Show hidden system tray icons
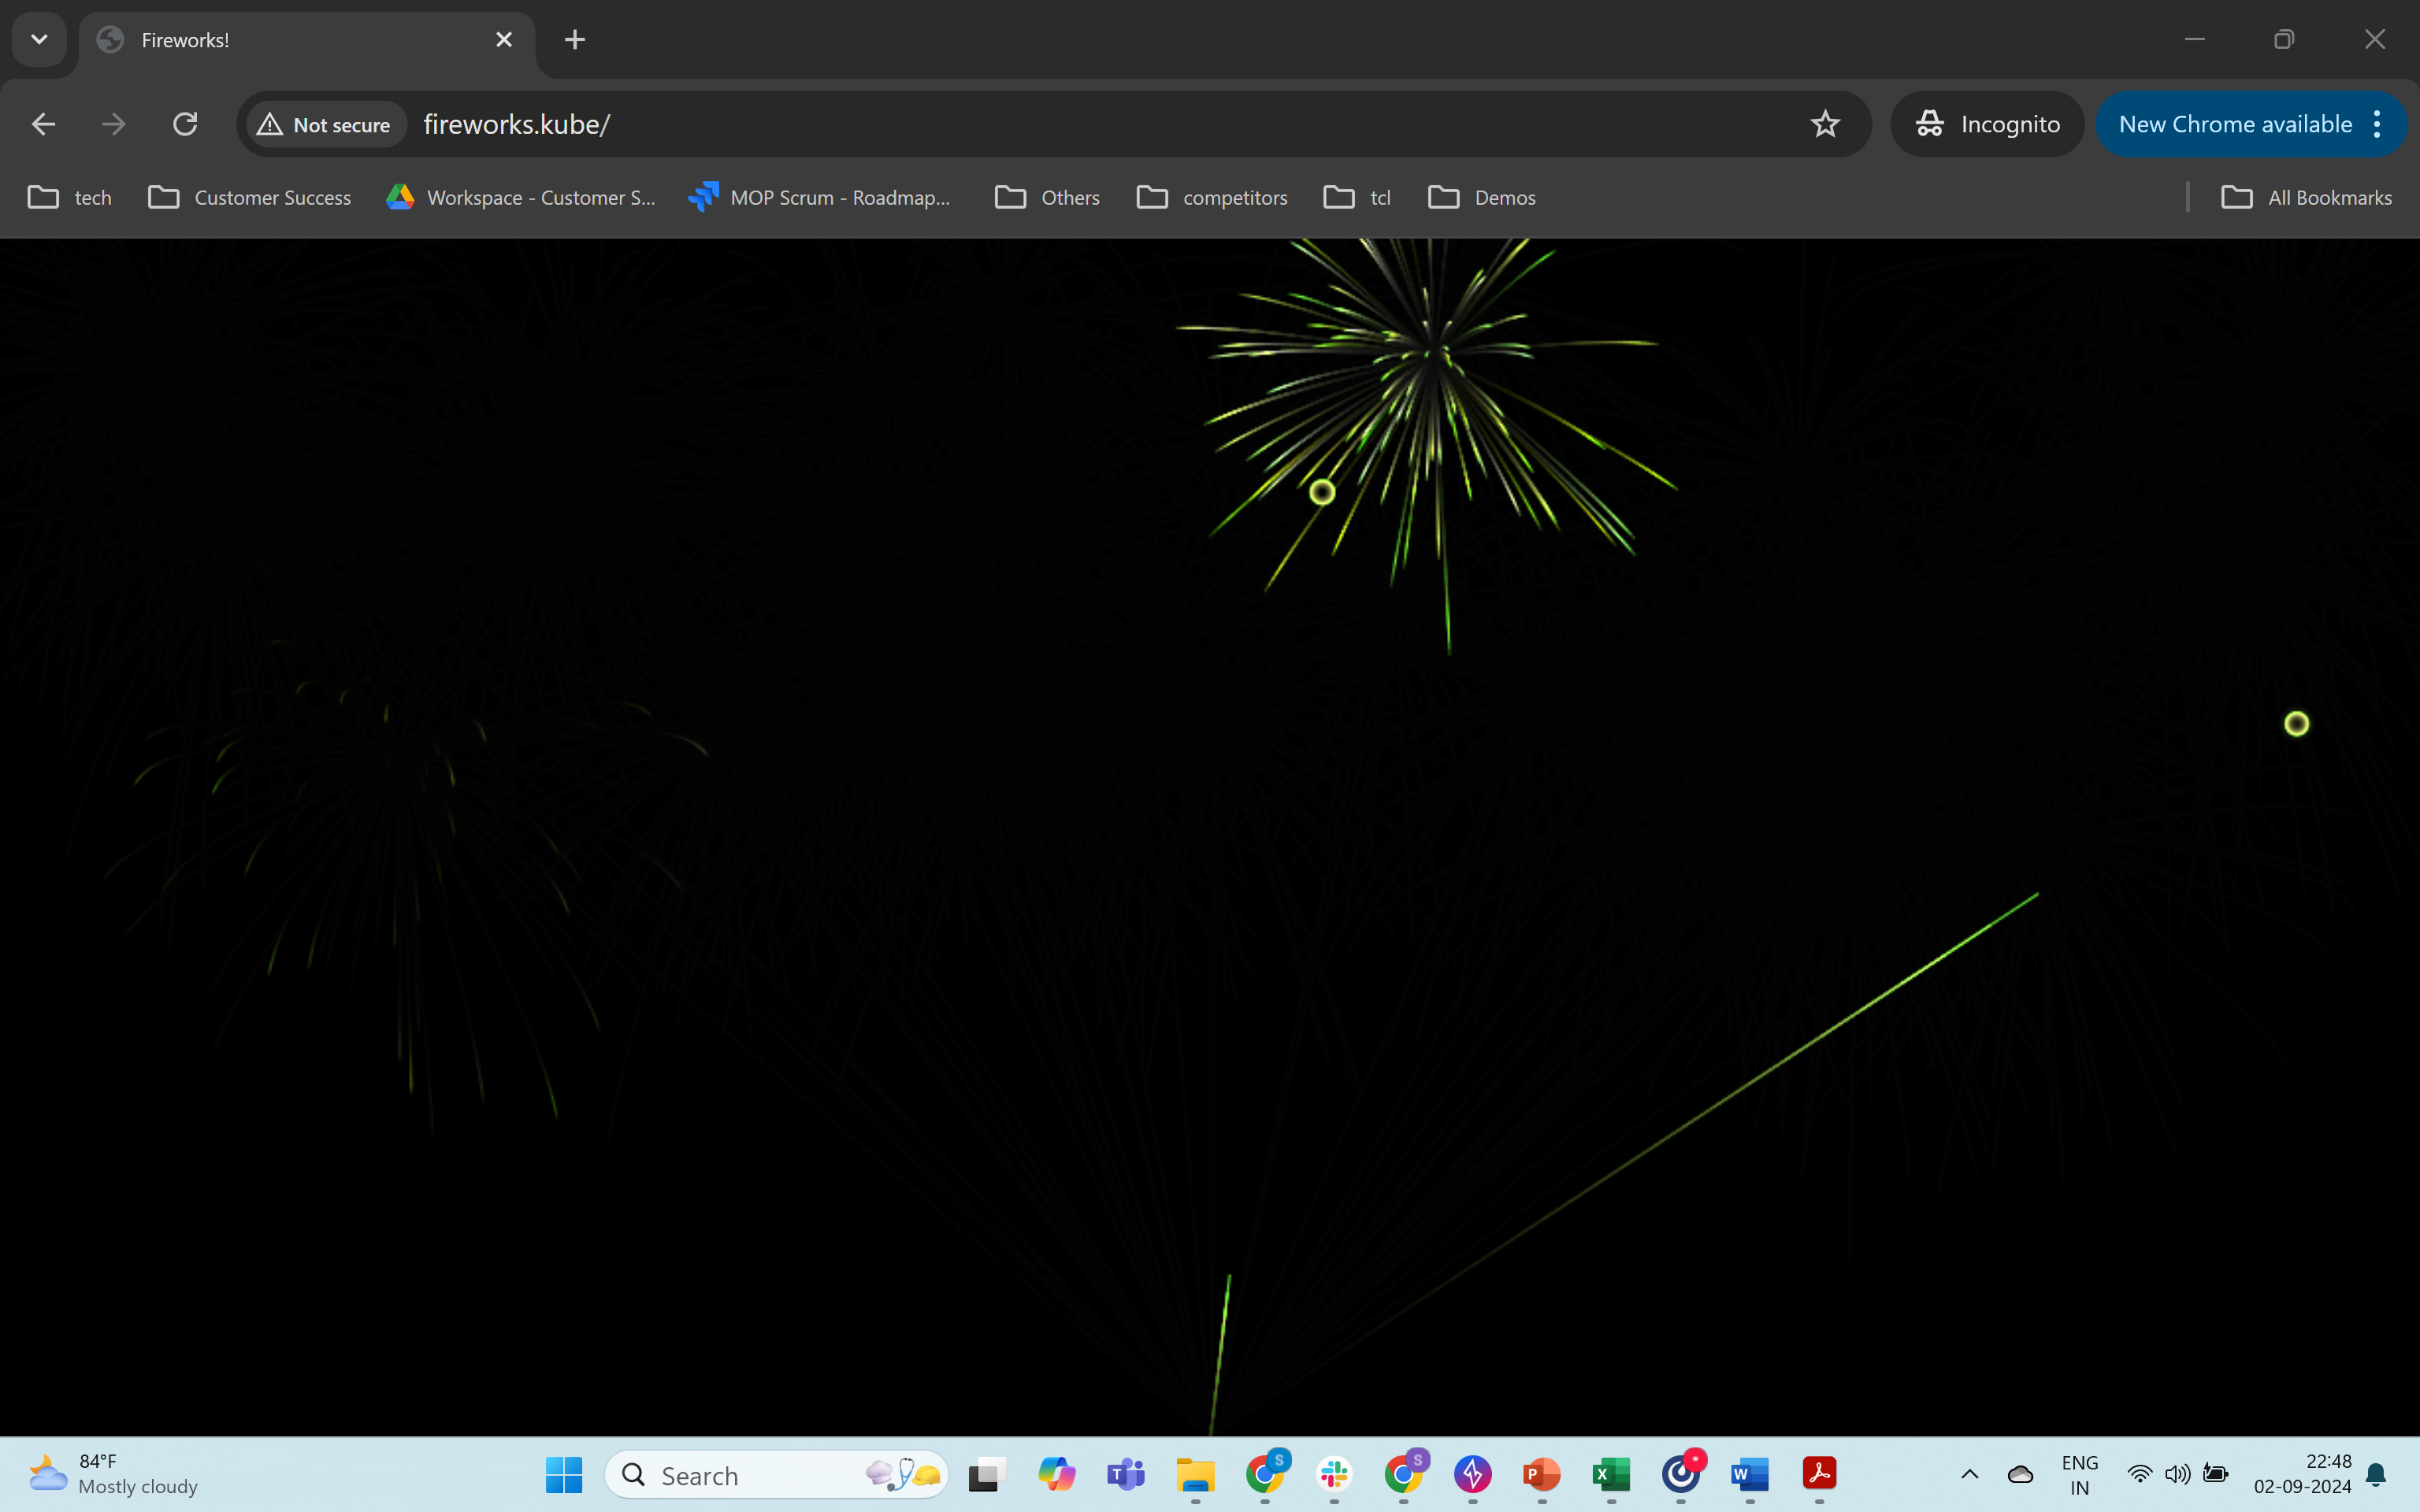The height and width of the screenshot is (1512, 2420). coord(1969,1474)
